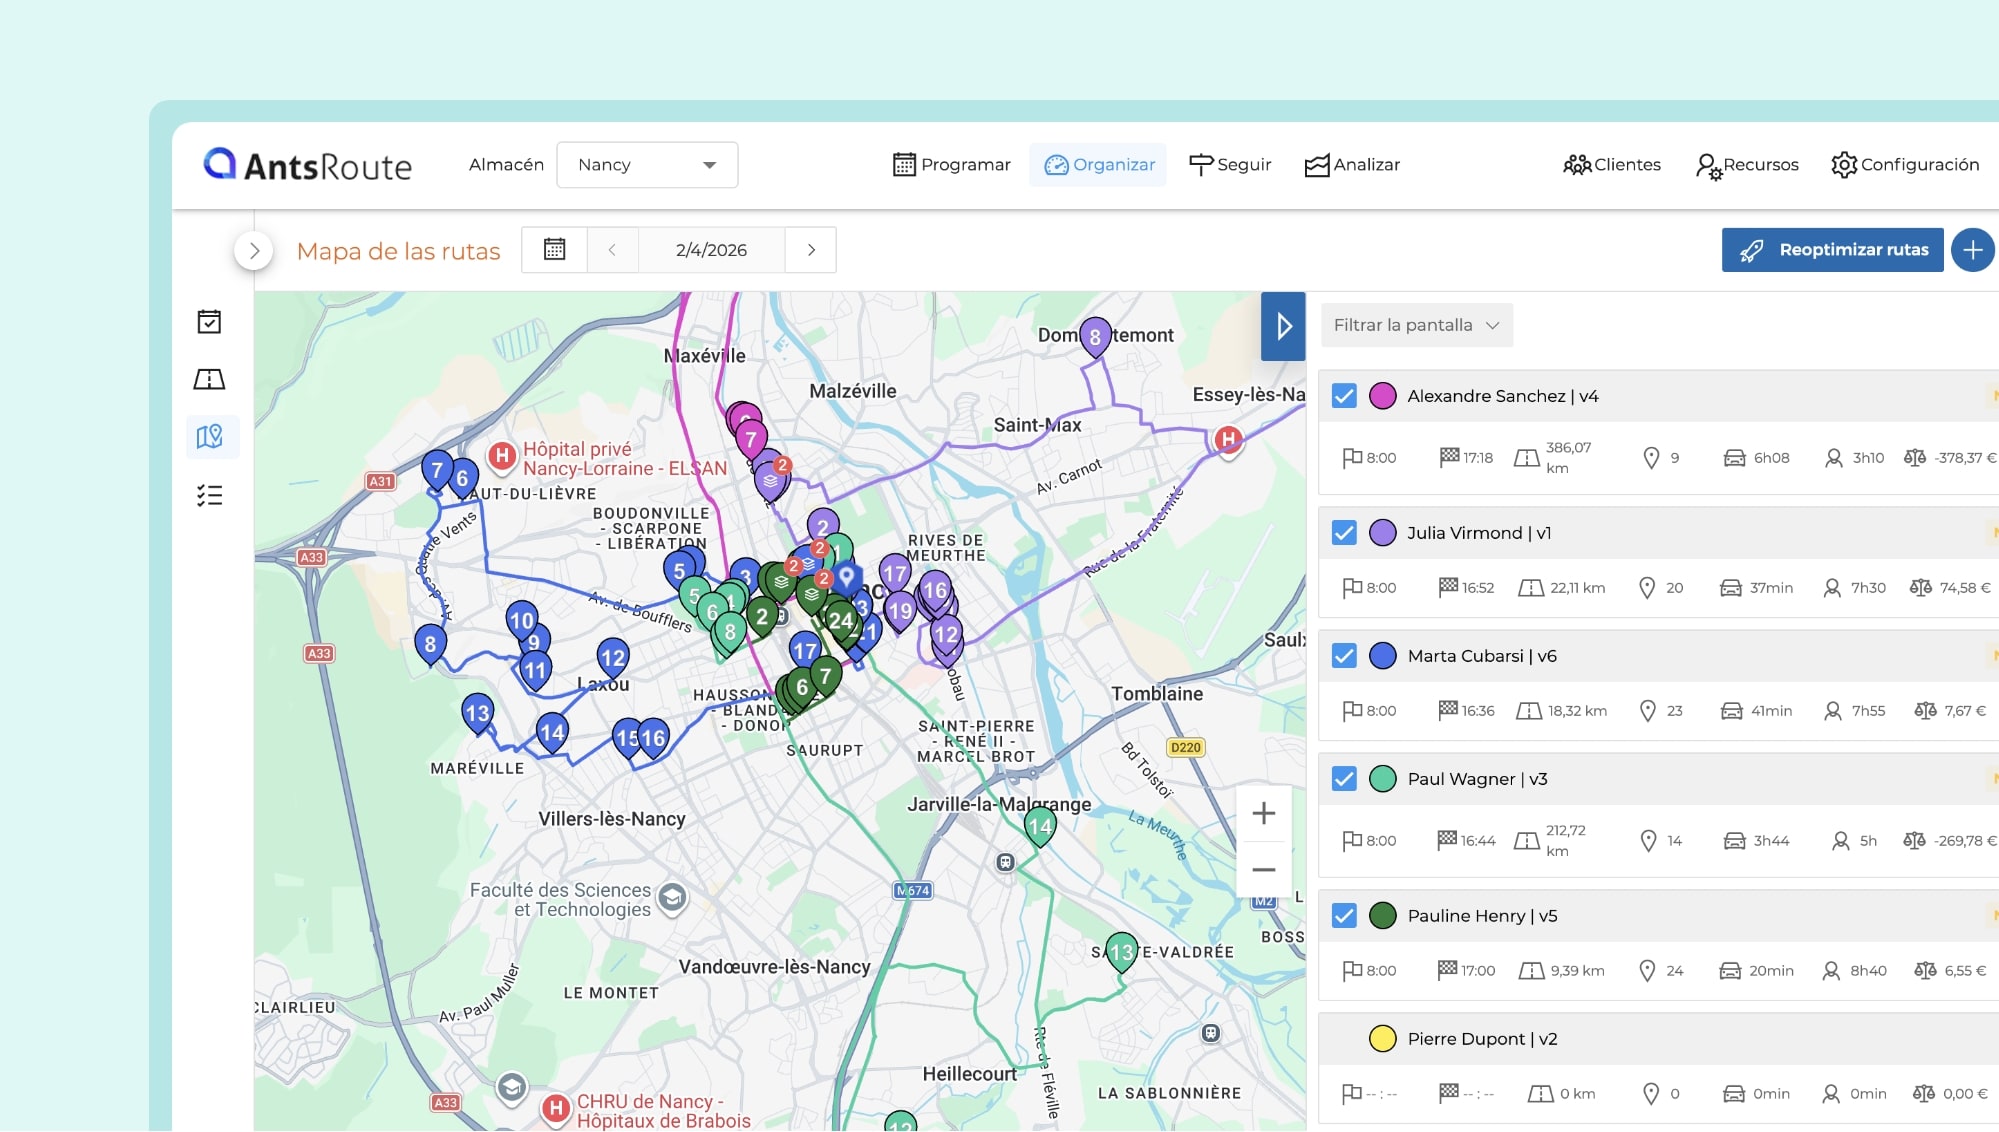This screenshot has width=1999, height=1132.
Task: Open the calendar schedule view in sidebar
Action: click(209, 322)
